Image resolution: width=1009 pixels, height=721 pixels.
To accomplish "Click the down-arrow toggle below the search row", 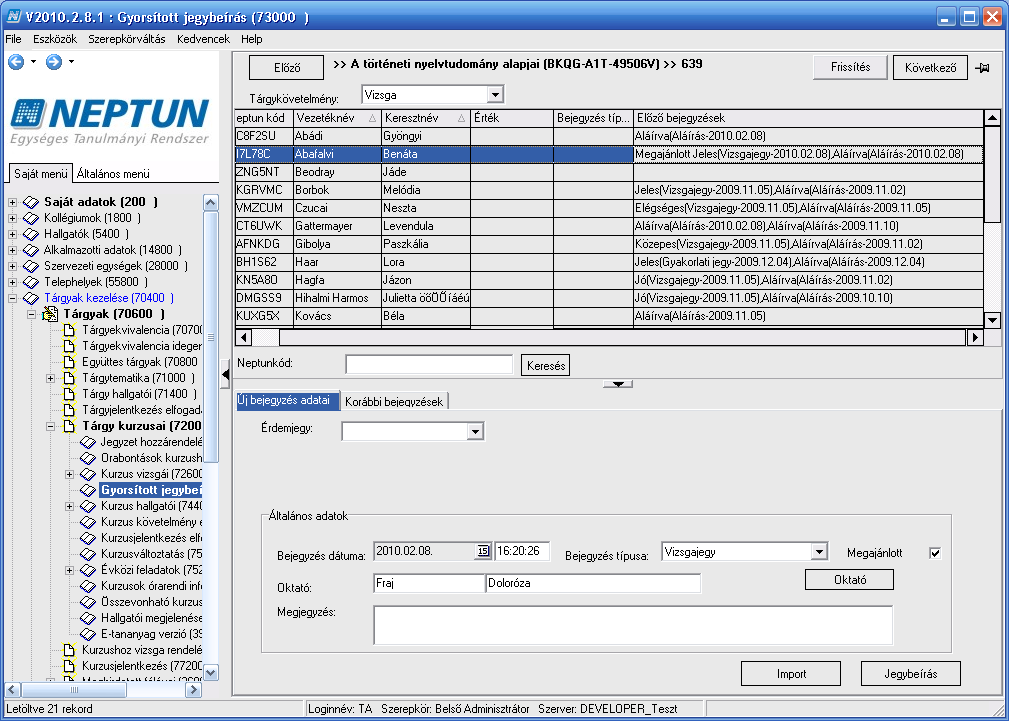I will coord(618,384).
